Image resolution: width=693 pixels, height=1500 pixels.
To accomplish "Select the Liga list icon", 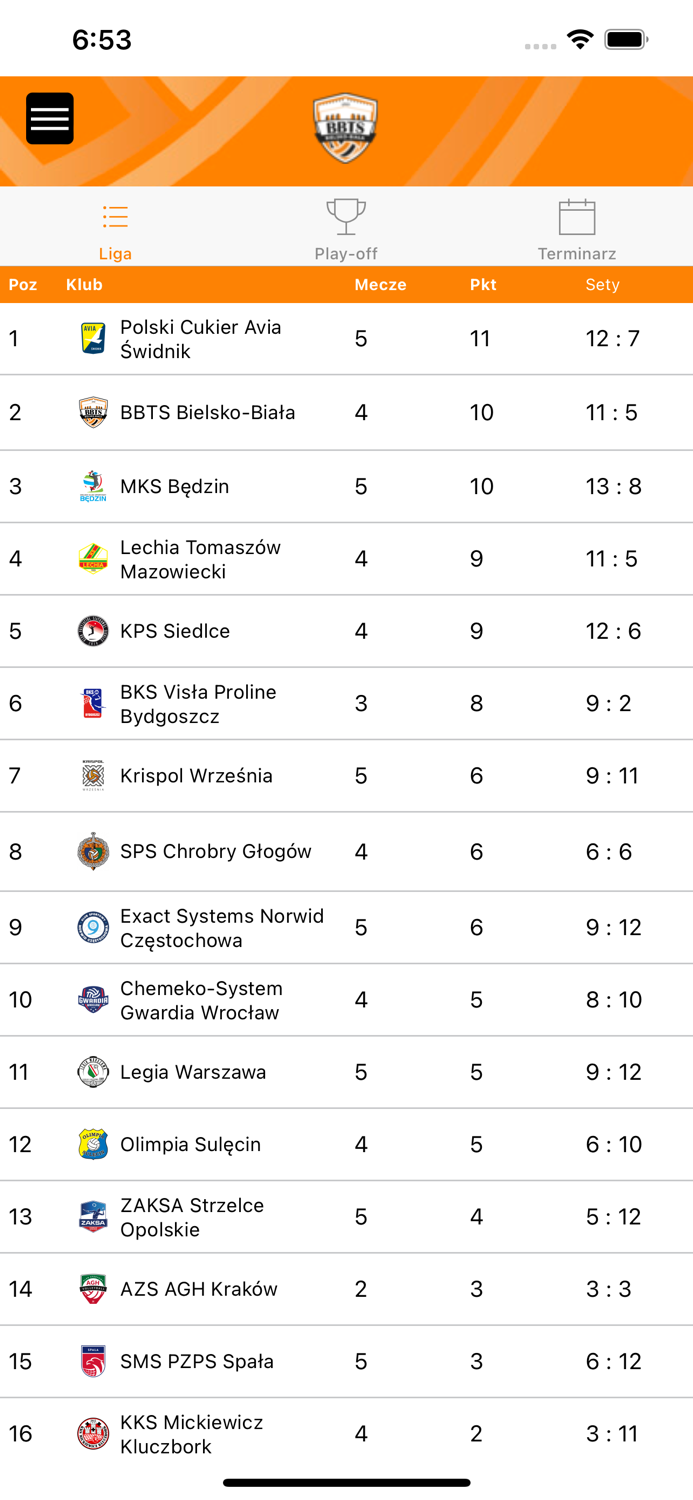I will click(115, 216).
